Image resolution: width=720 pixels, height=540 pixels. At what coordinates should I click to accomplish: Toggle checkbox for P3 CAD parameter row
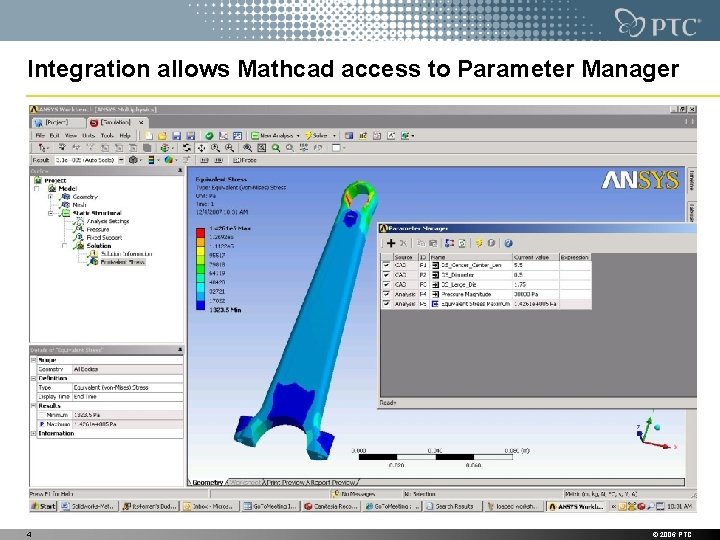[386, 284]
